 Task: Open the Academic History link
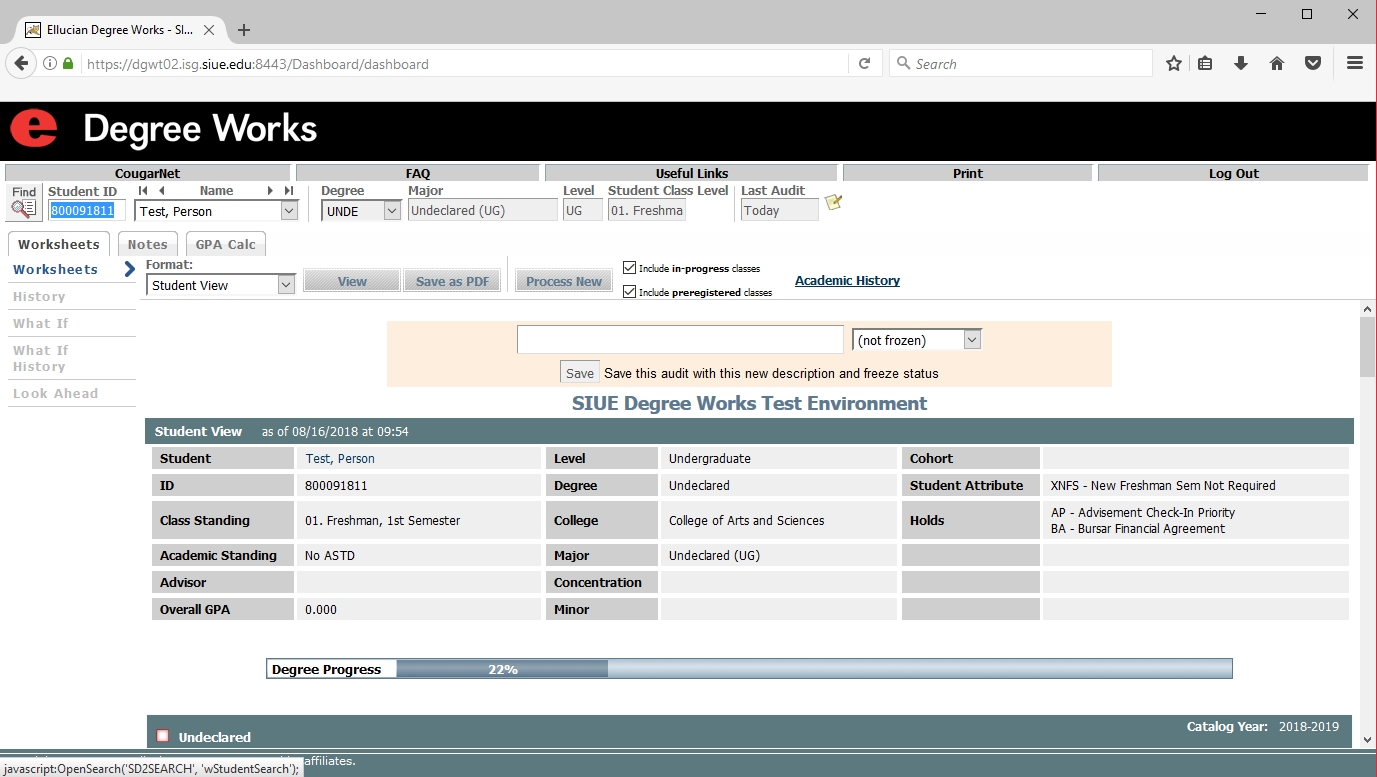point(847,281)
